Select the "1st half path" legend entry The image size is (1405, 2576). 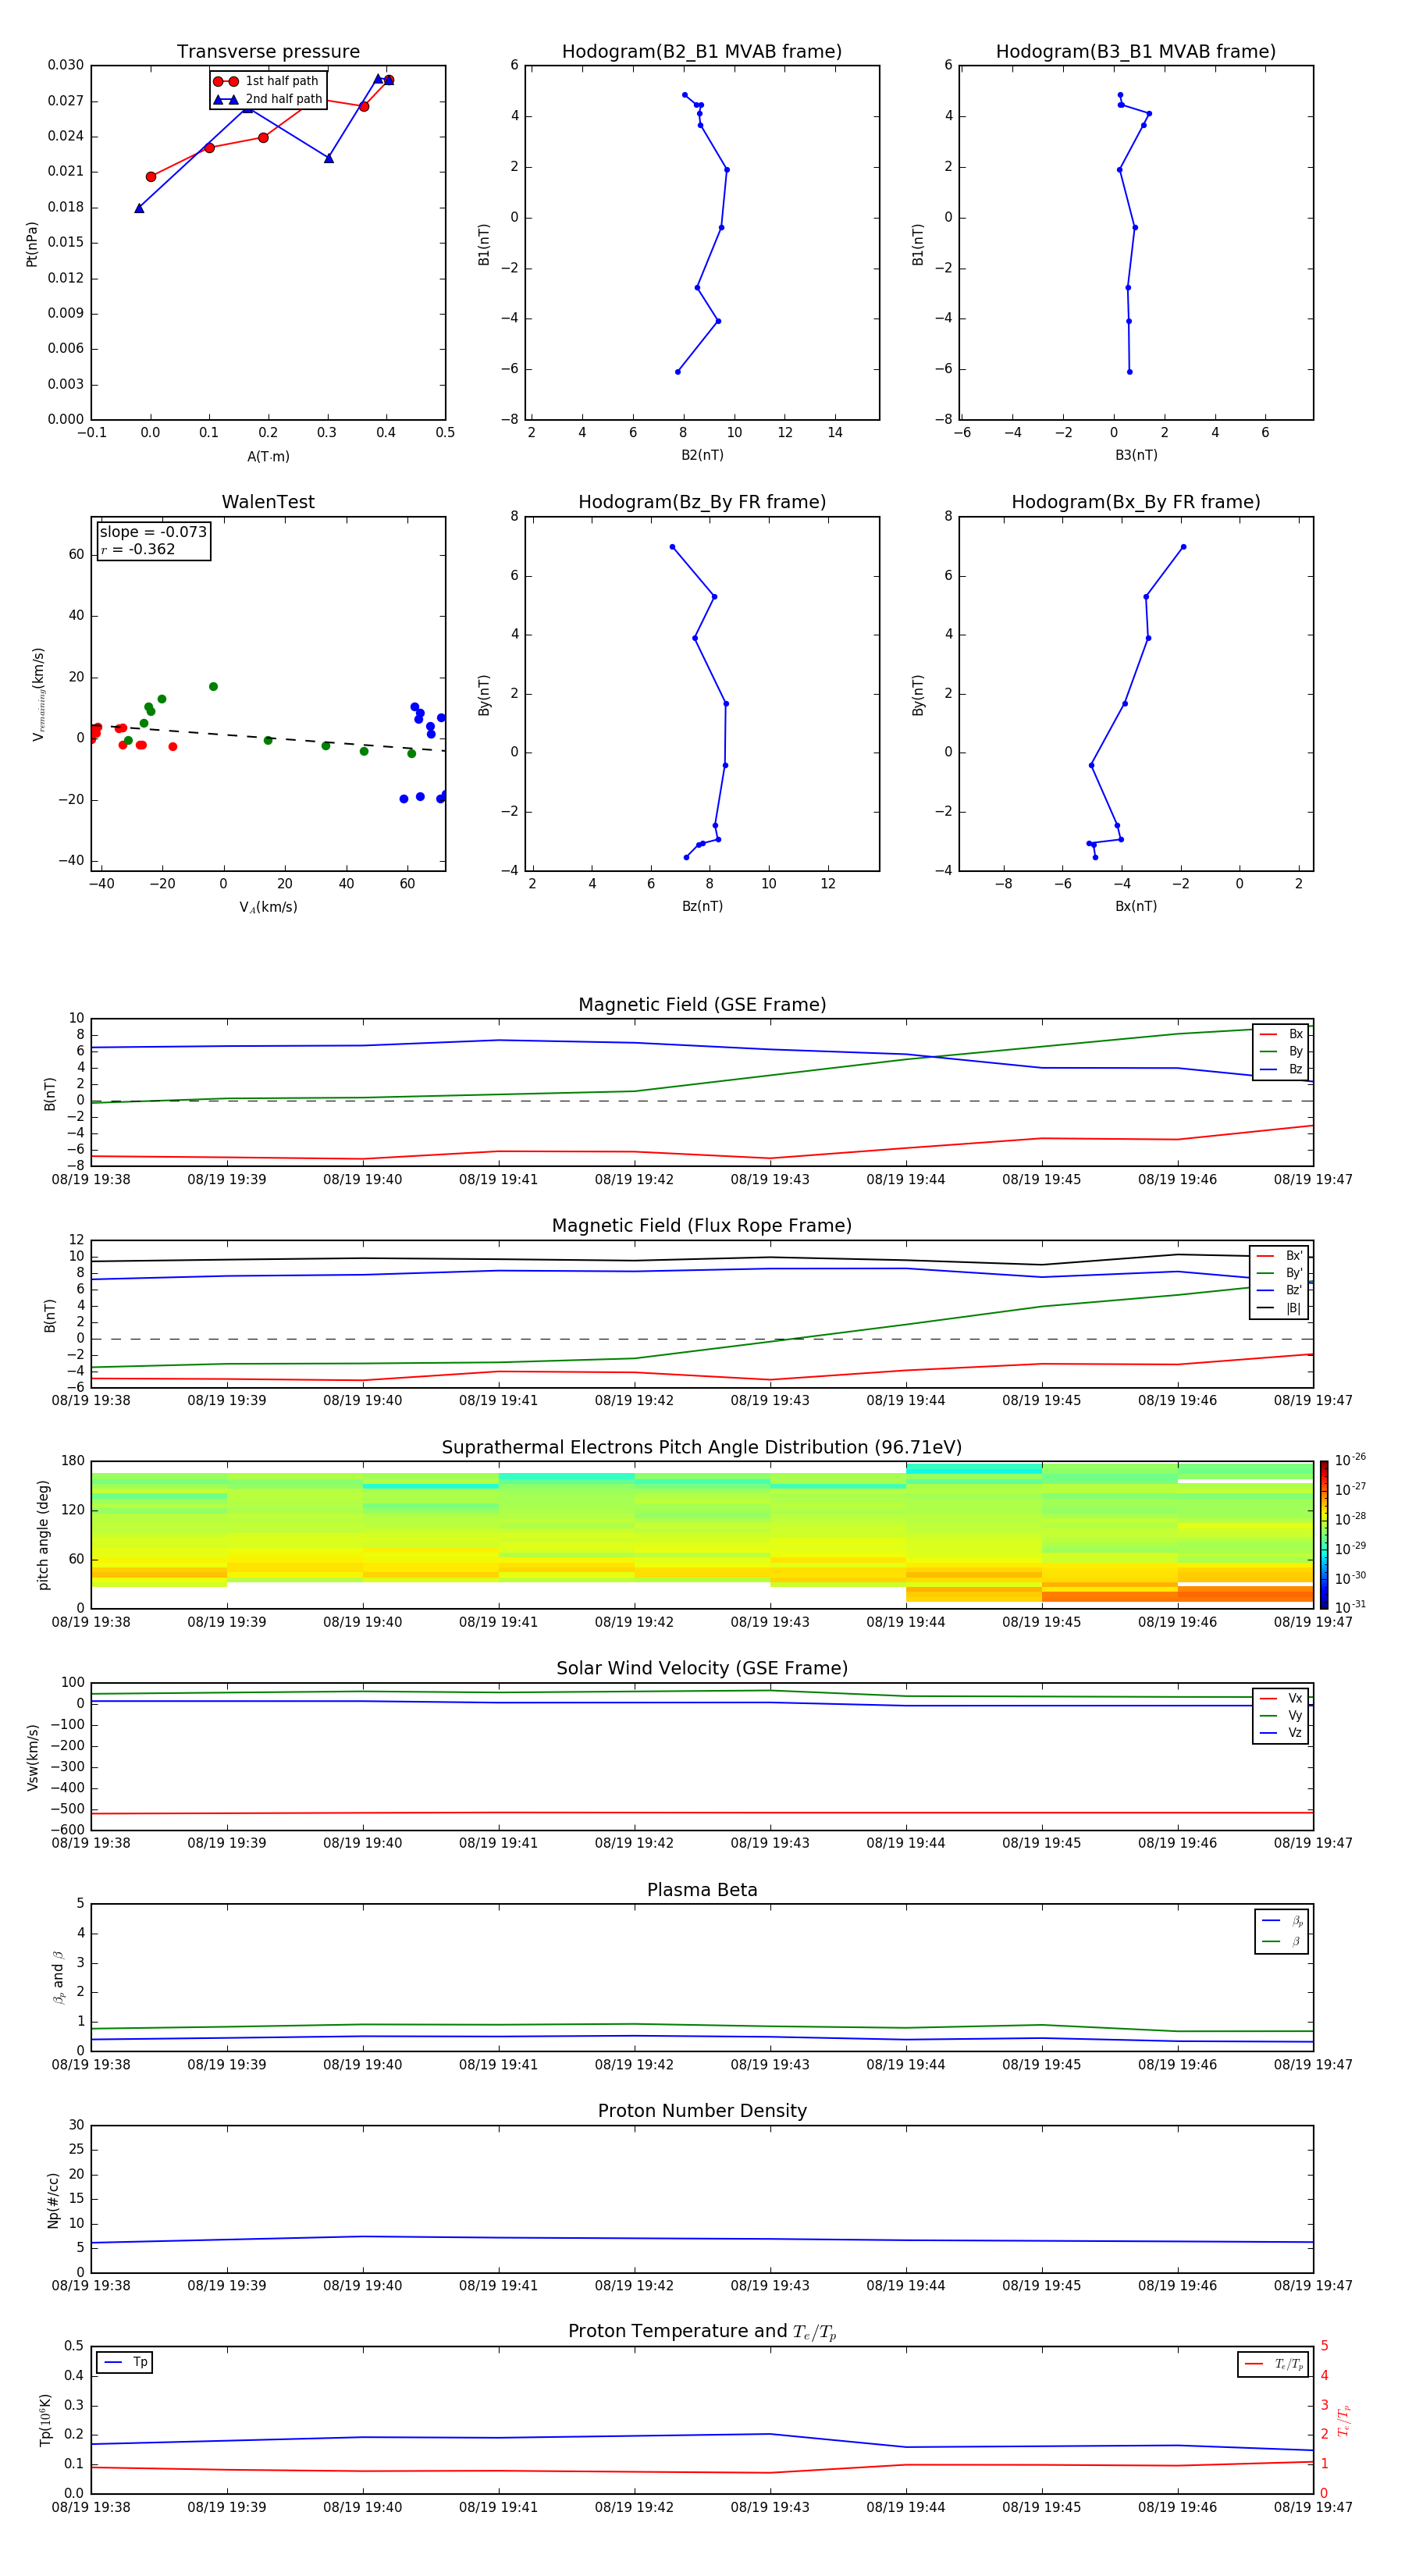pyautogui.click(x=267, y=81)
